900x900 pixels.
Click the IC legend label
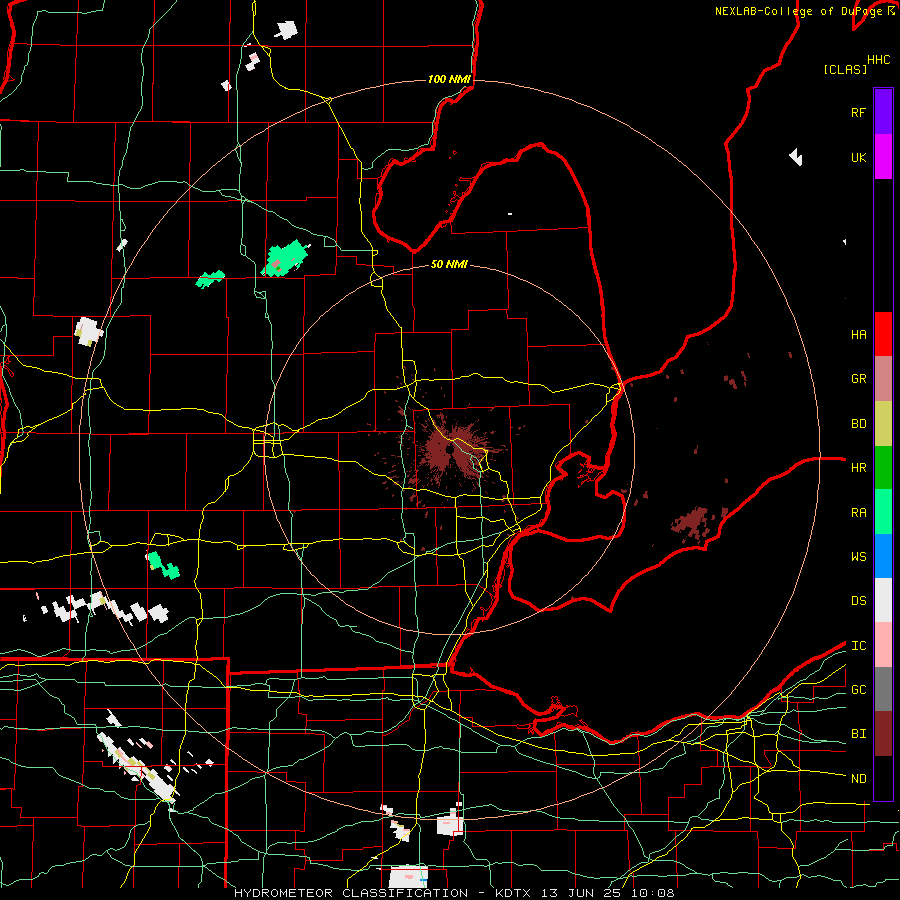point(858,646)
